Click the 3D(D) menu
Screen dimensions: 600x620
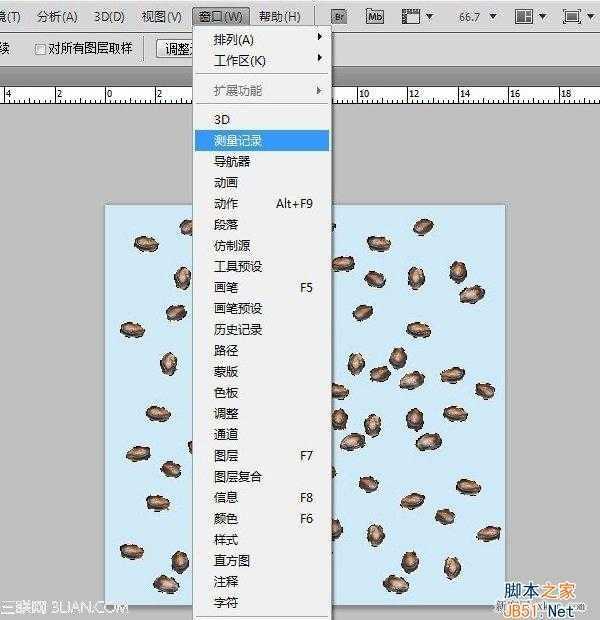[x=109, y=16]
